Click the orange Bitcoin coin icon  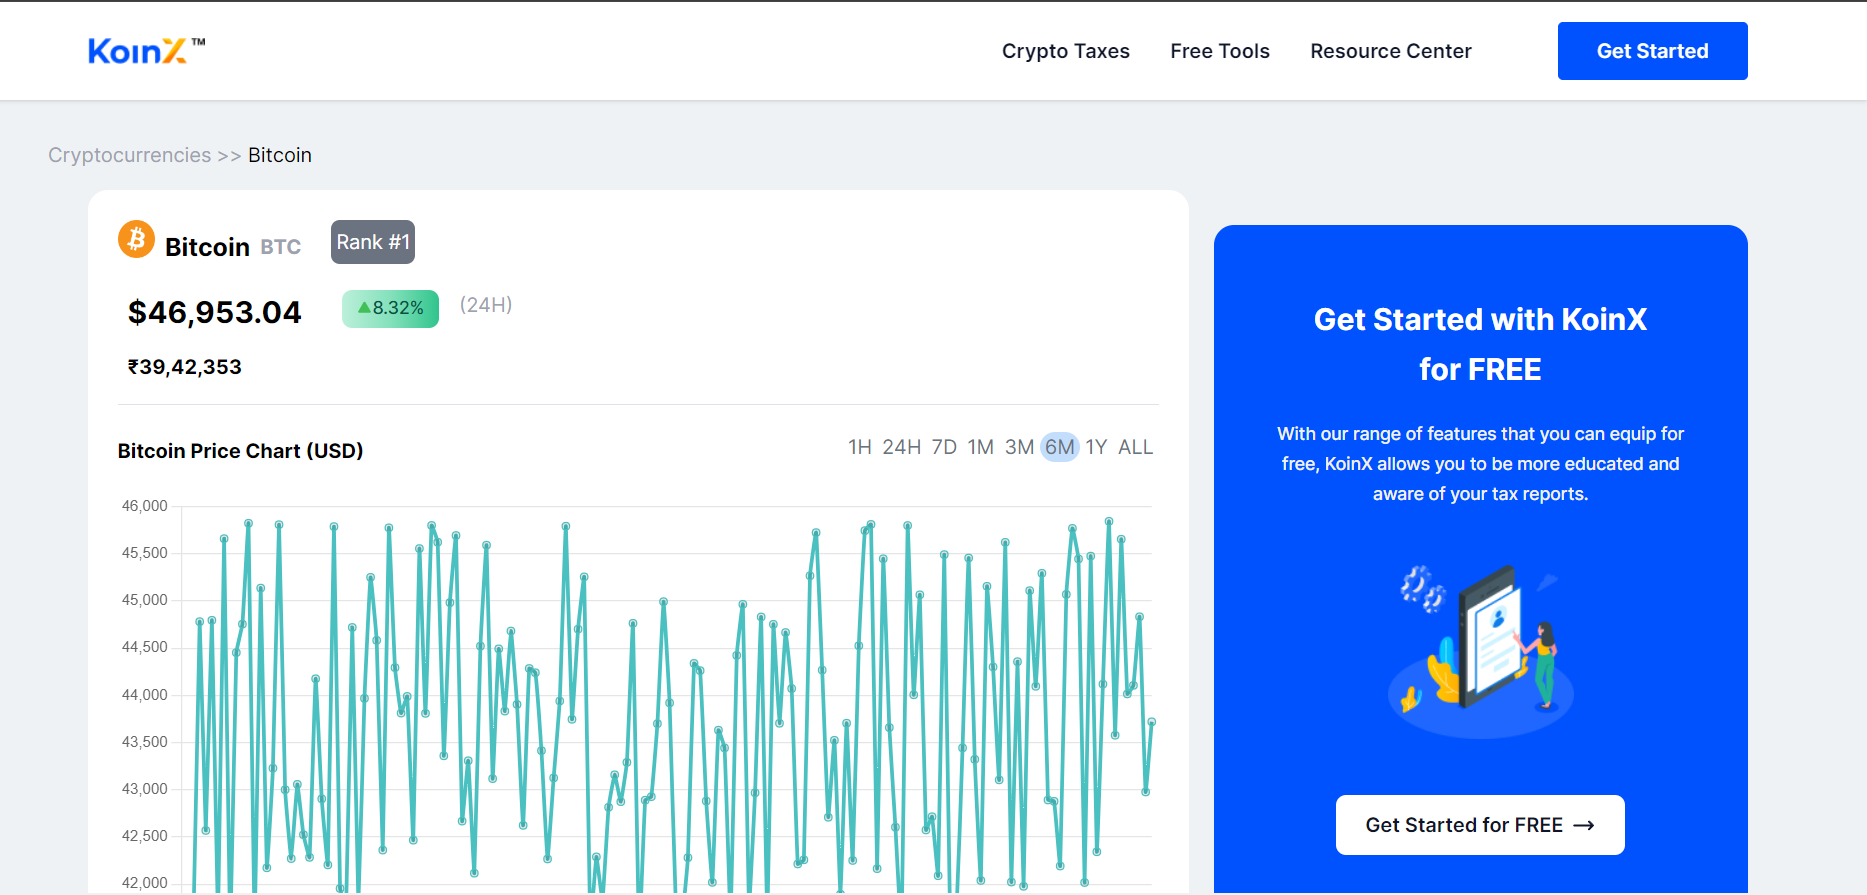tap(136, 239)
